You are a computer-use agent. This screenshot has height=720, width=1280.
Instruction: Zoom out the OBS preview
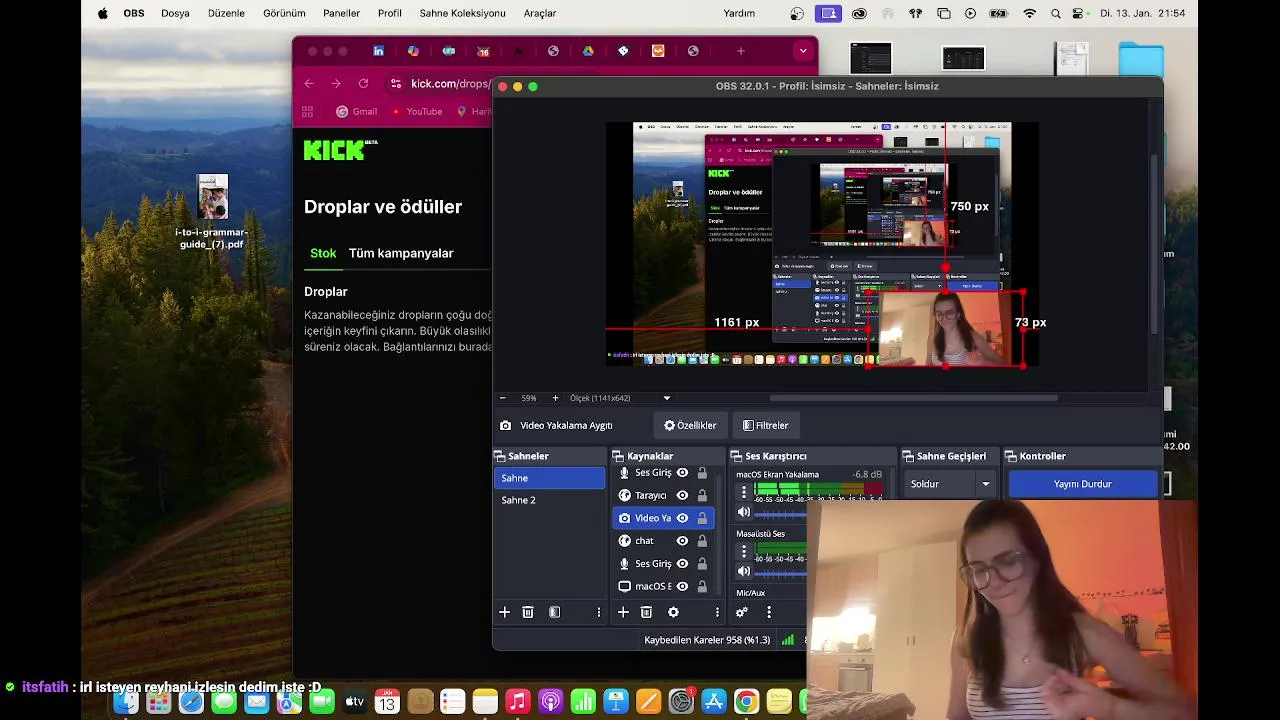pyautogui.click(x=503, y=398)
